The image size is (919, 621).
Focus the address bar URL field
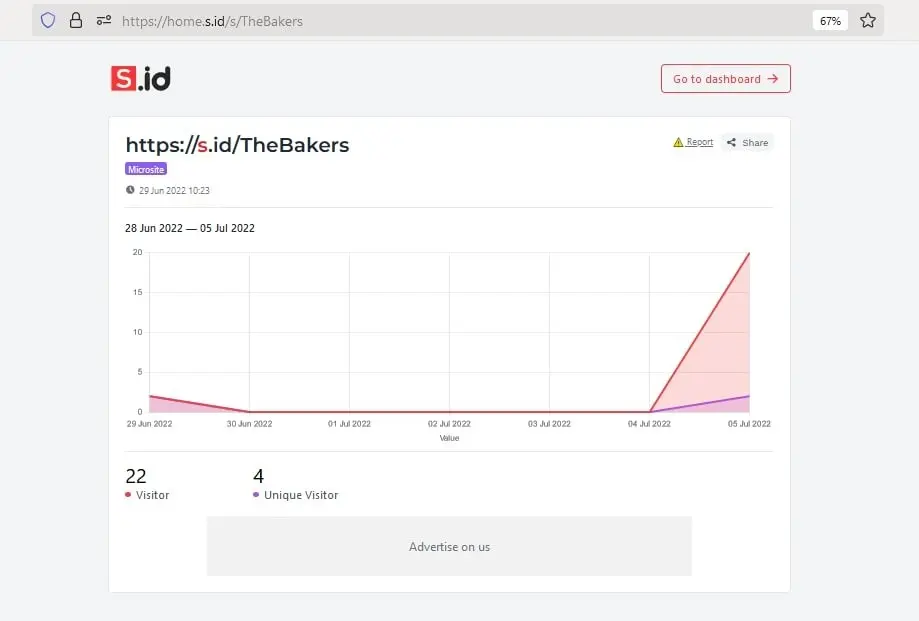450,20
